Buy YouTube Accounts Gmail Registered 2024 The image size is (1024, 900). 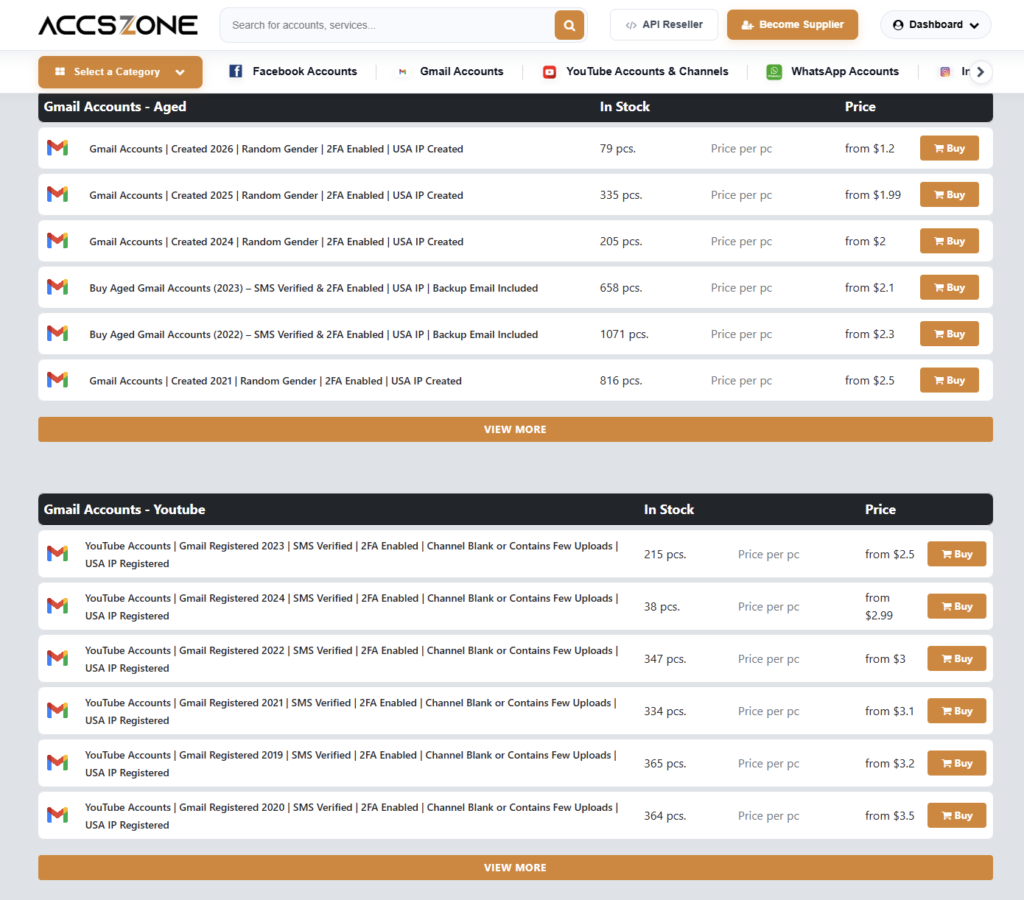coord(957,606)
